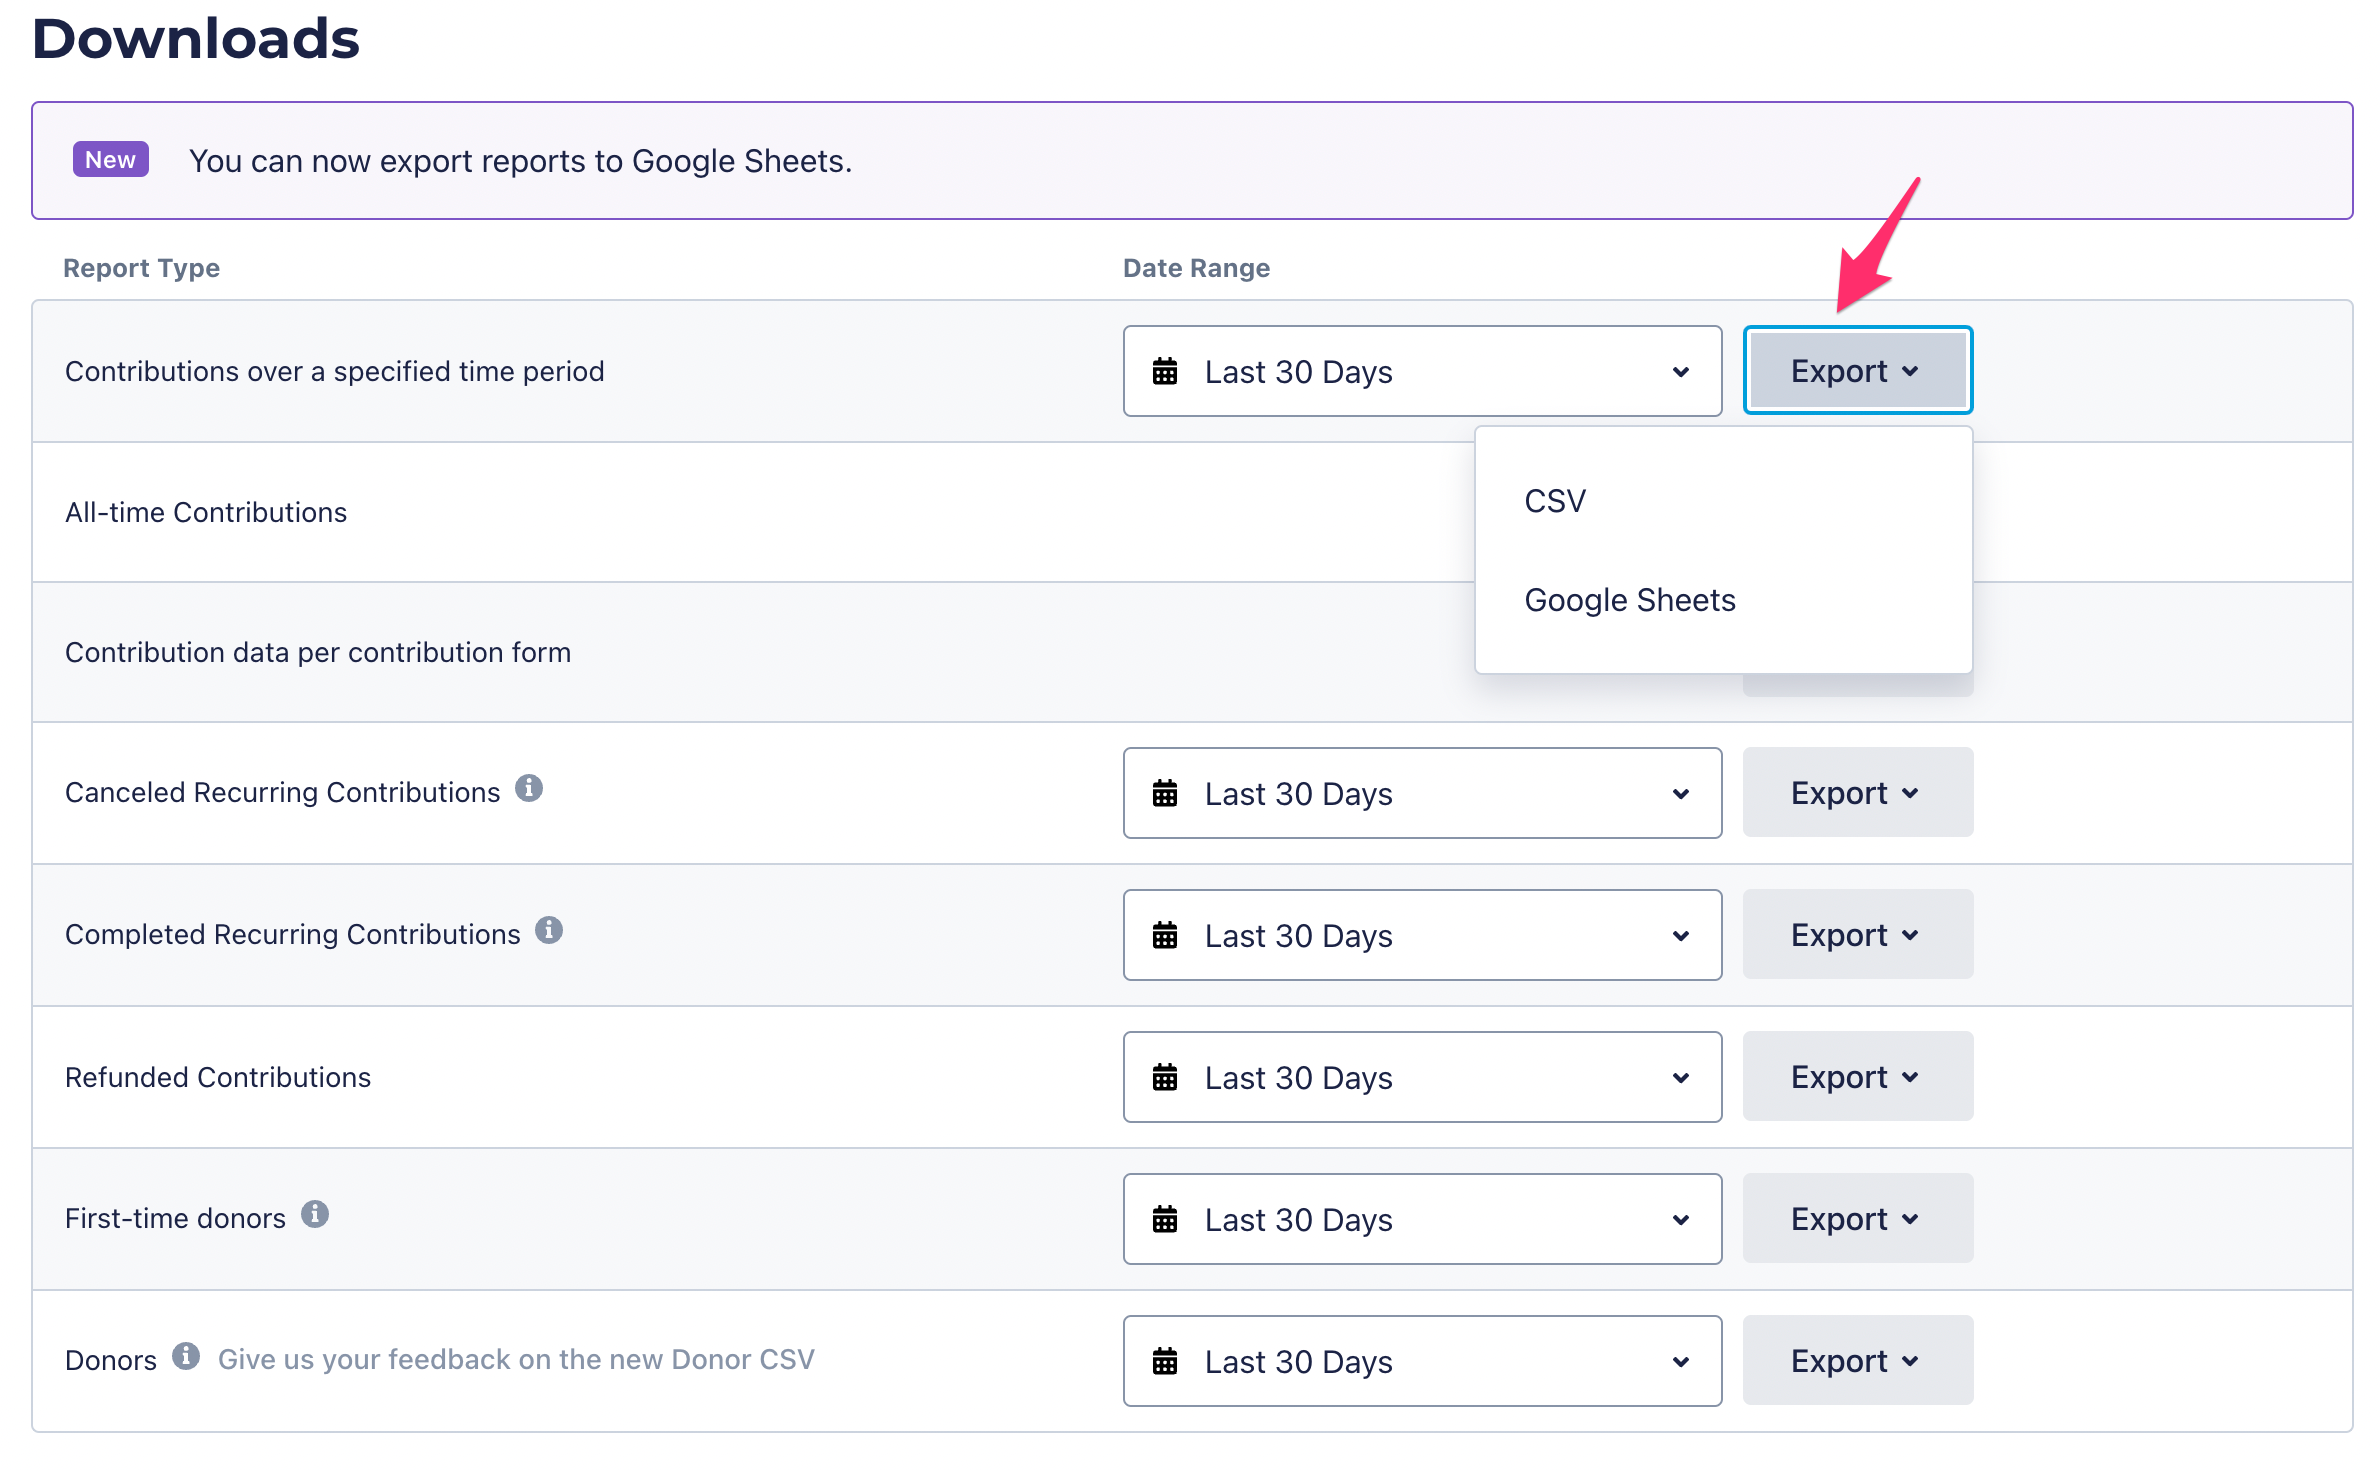Open date range dropdown for First-time donors
This screenshot has width=2380, height=1470.
1422,1219
